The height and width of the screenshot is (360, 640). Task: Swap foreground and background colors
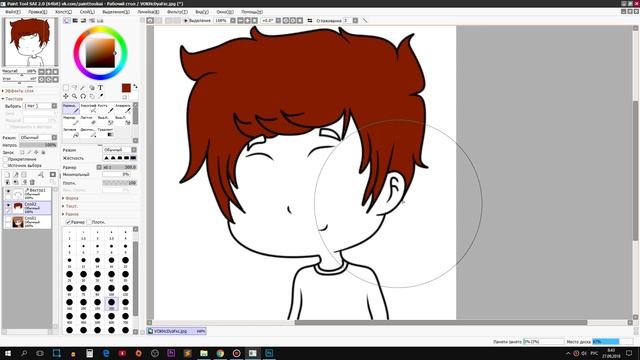point(135,87)
